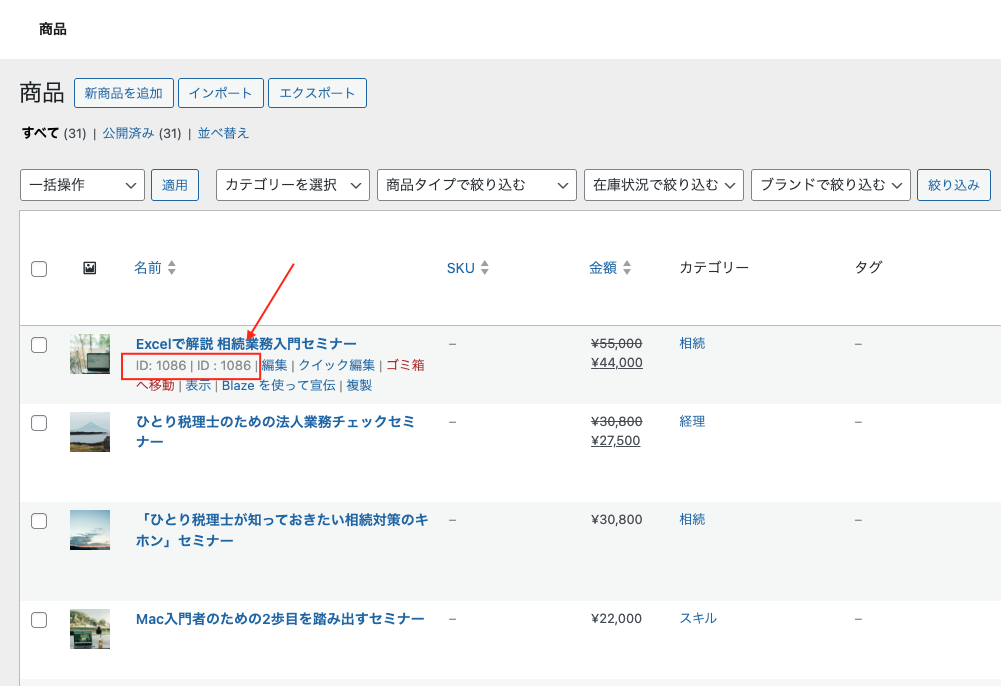
Task: Click the 新商品を追加 button
Action: 124,93
